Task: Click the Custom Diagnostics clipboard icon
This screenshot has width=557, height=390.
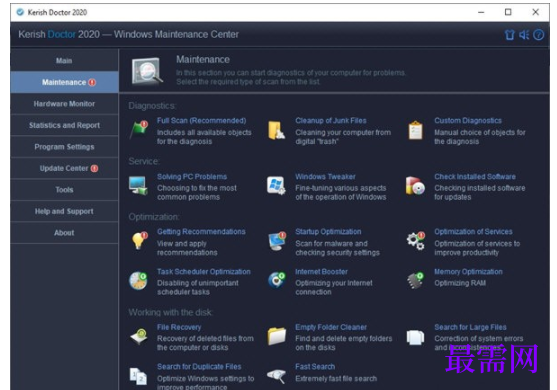Action: [x=415, y=130]
